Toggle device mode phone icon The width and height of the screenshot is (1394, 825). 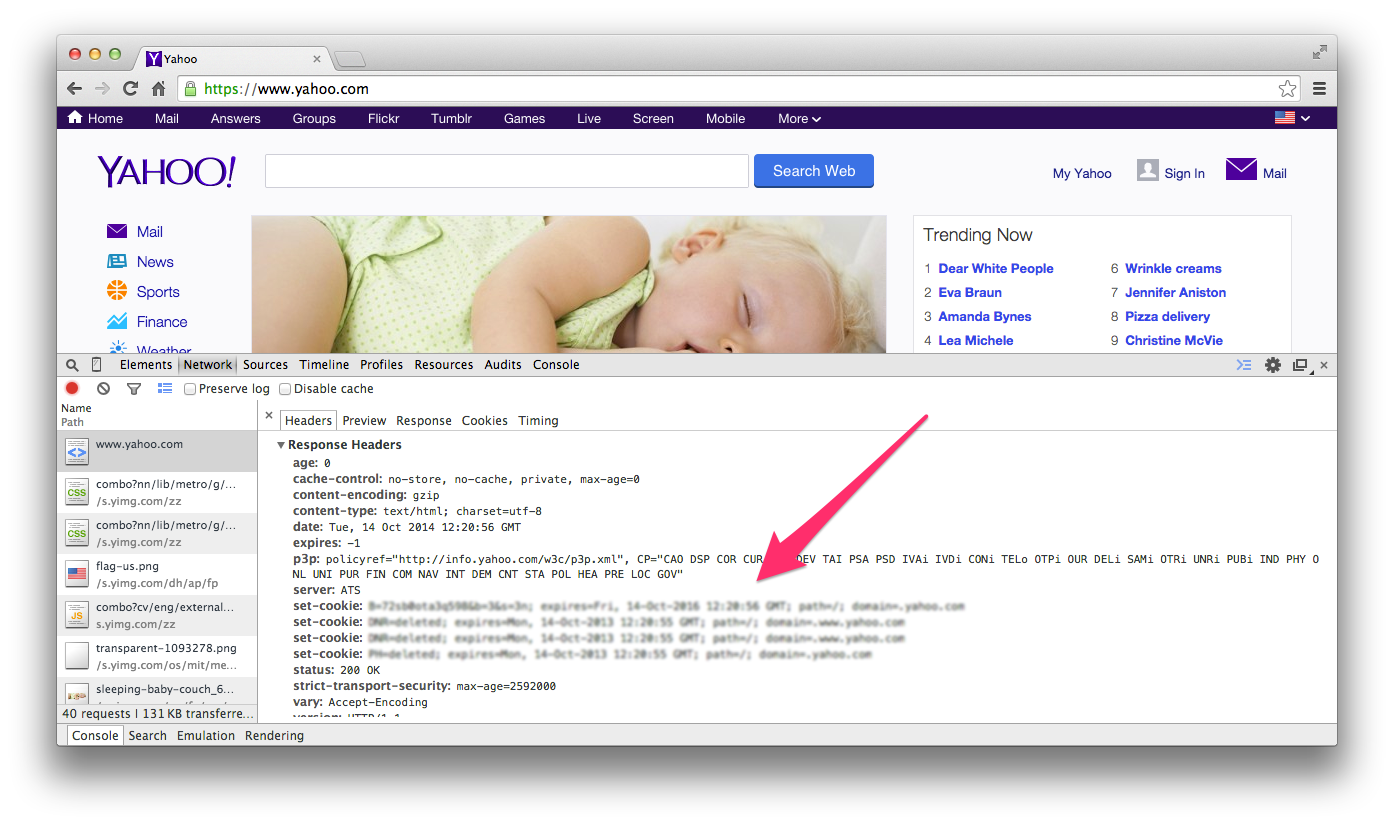[97, 365]
